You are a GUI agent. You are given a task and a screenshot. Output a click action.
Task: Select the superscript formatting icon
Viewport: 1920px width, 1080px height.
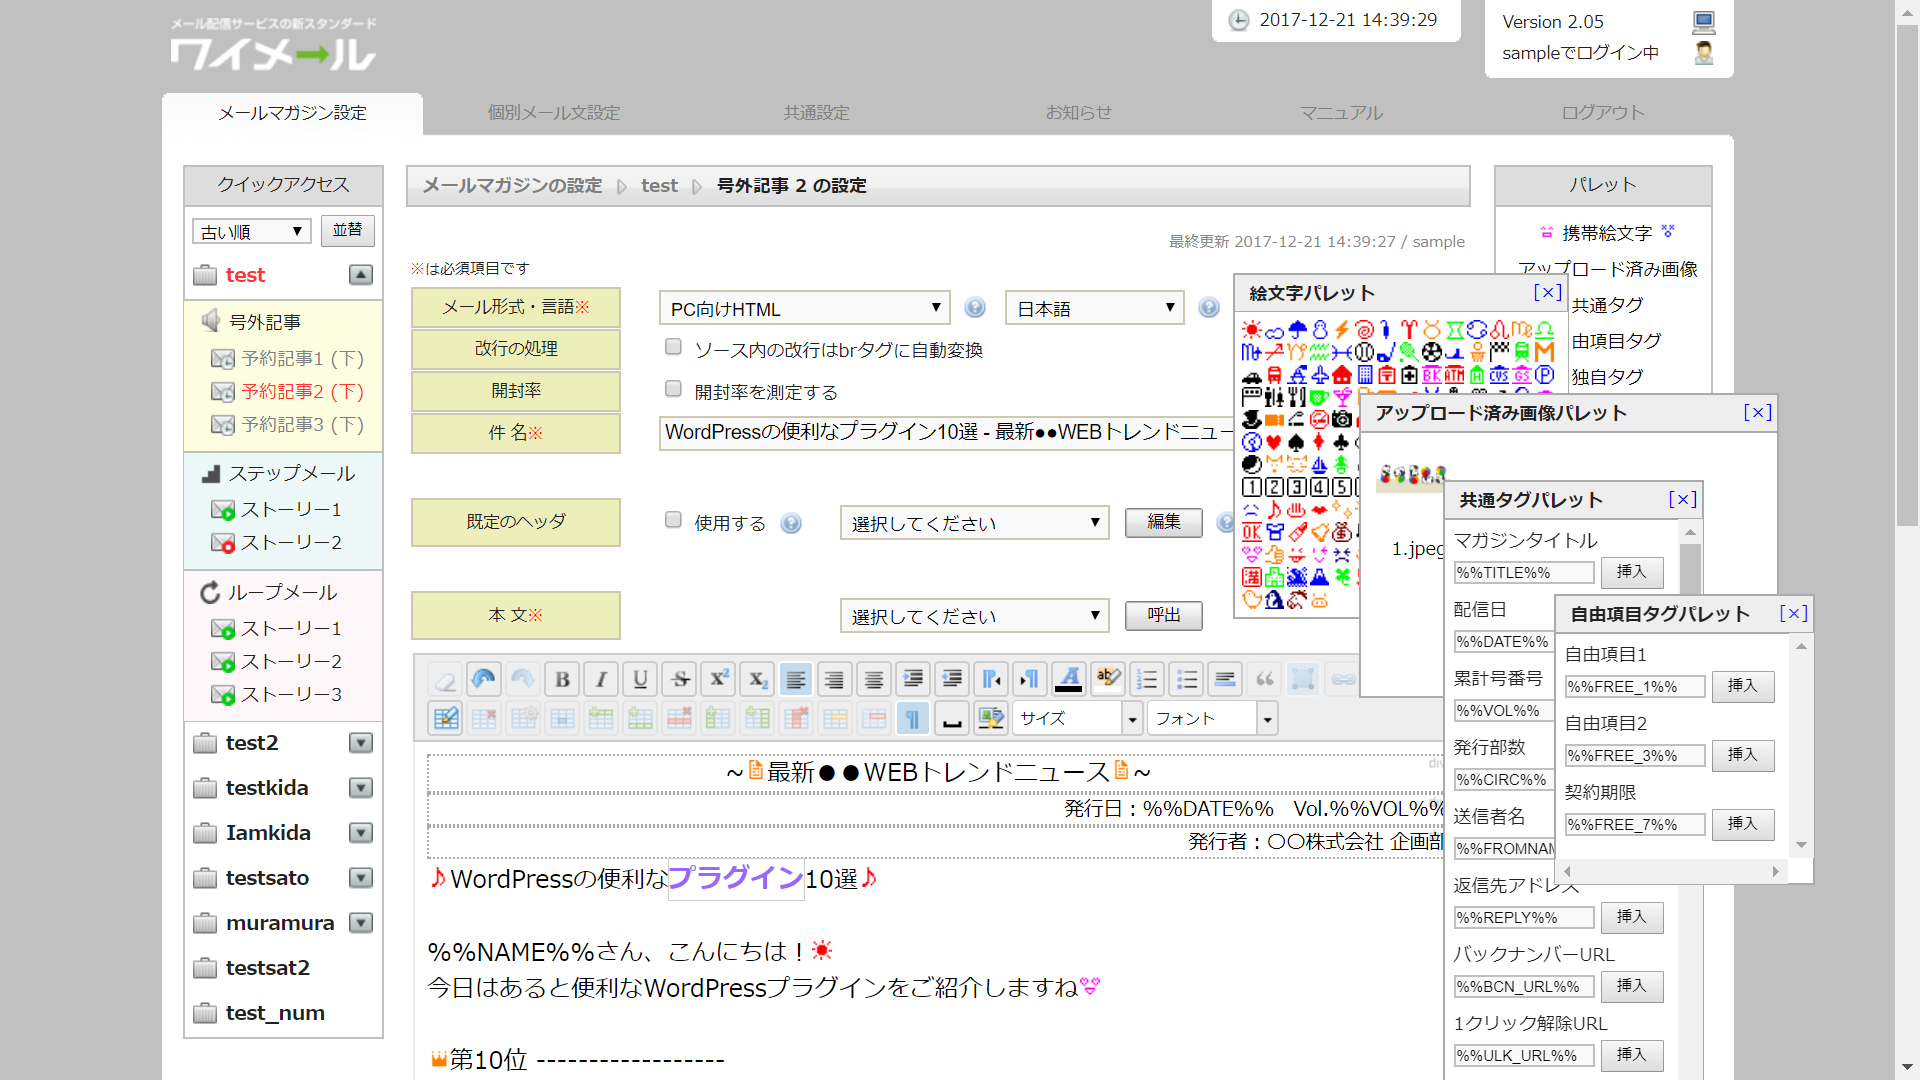point(718,678)
